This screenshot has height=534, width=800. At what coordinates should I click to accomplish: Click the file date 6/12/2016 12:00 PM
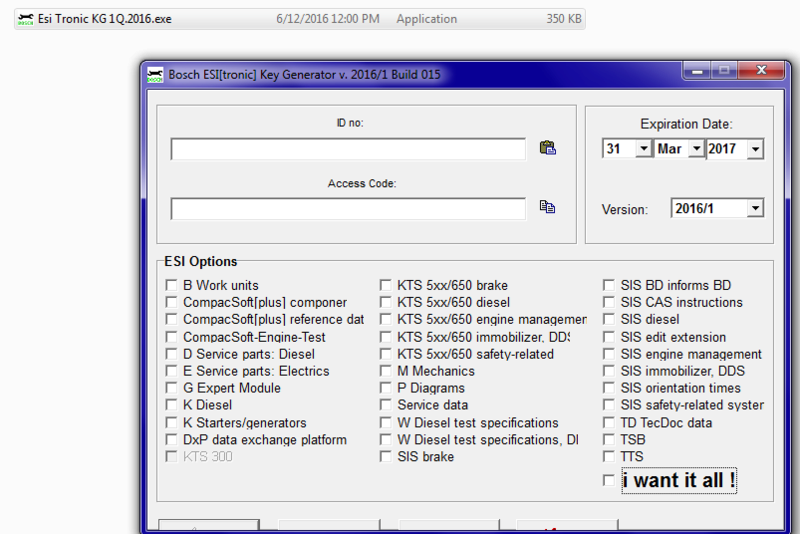[328, 19]
